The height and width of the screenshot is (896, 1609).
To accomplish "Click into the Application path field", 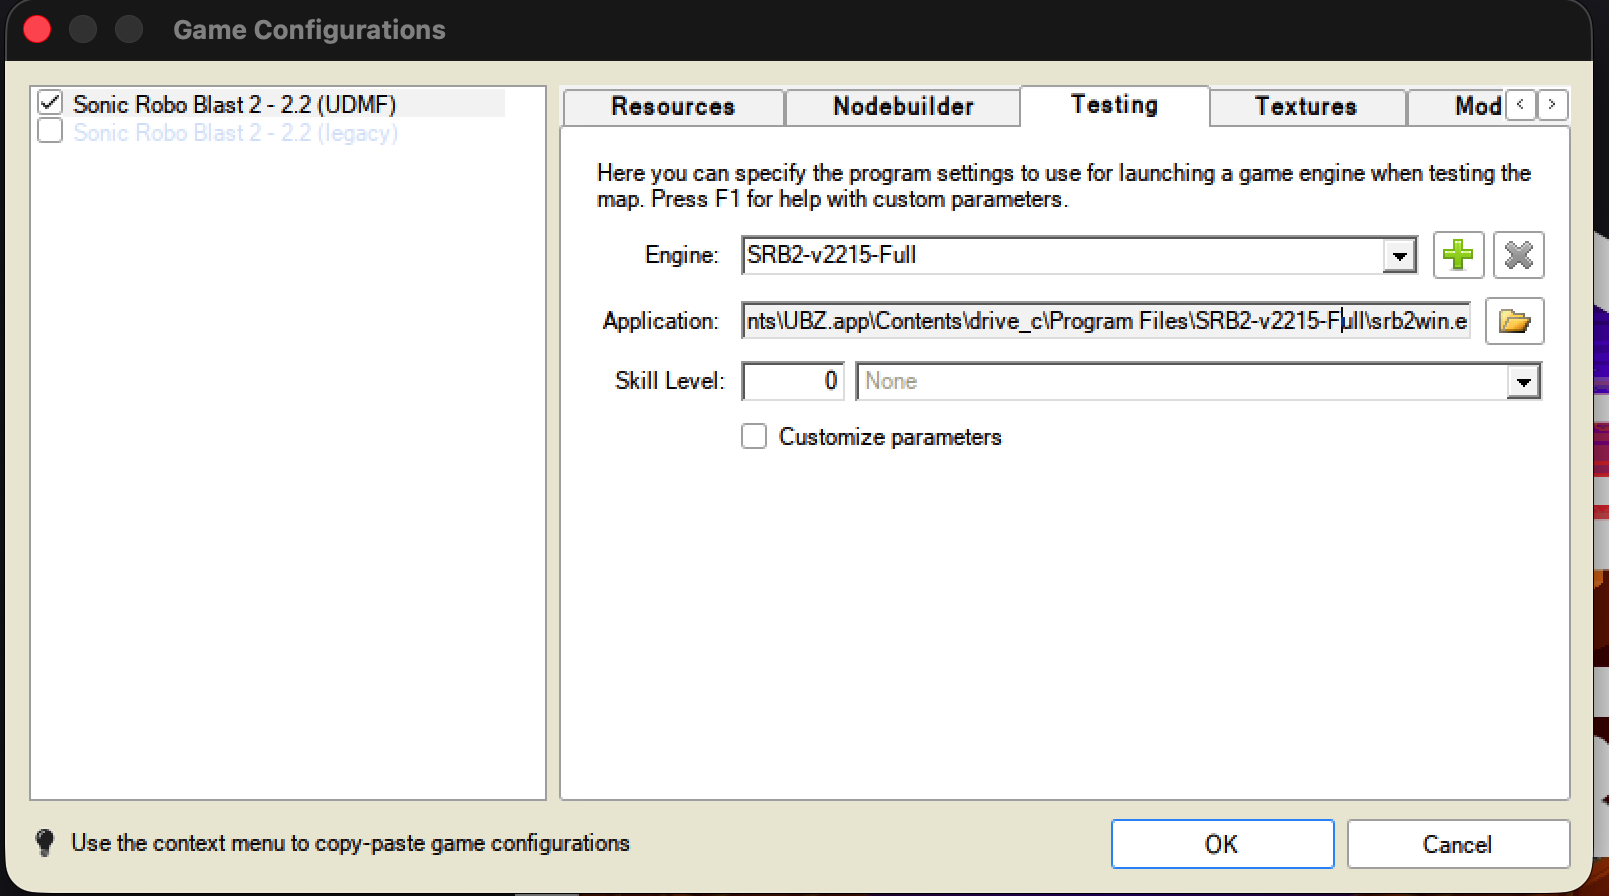I will point(1106,321).
